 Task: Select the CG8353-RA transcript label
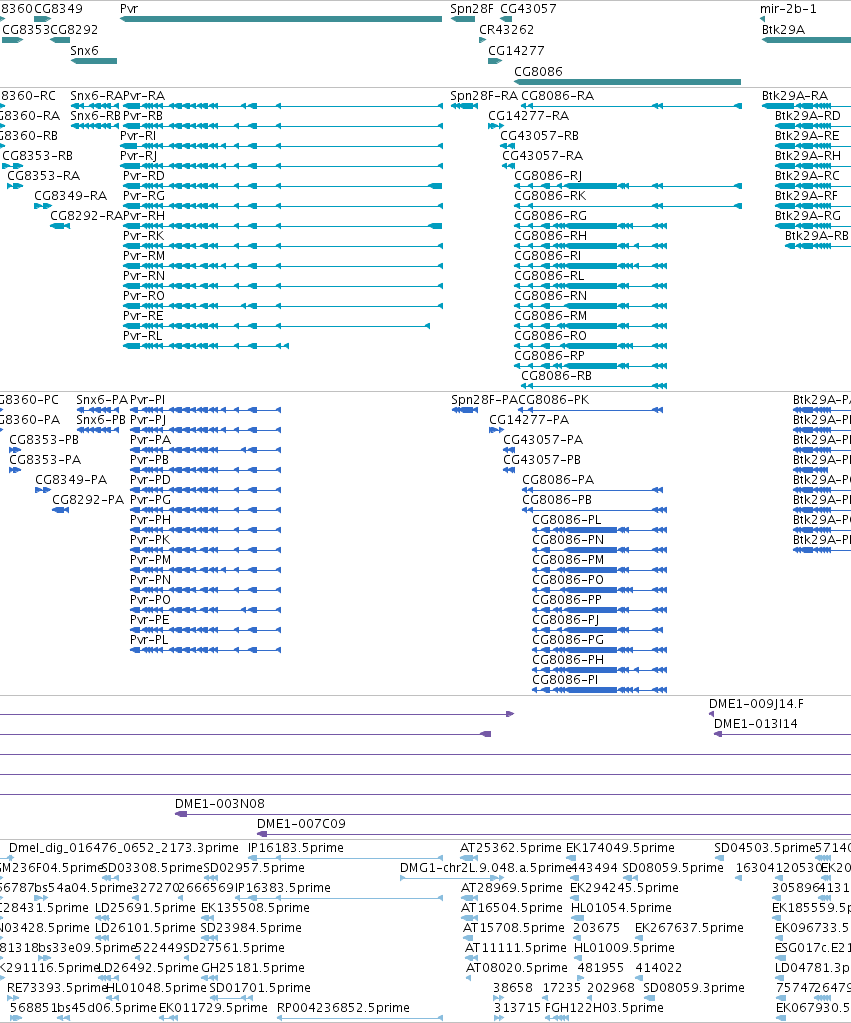click(44, 176)
